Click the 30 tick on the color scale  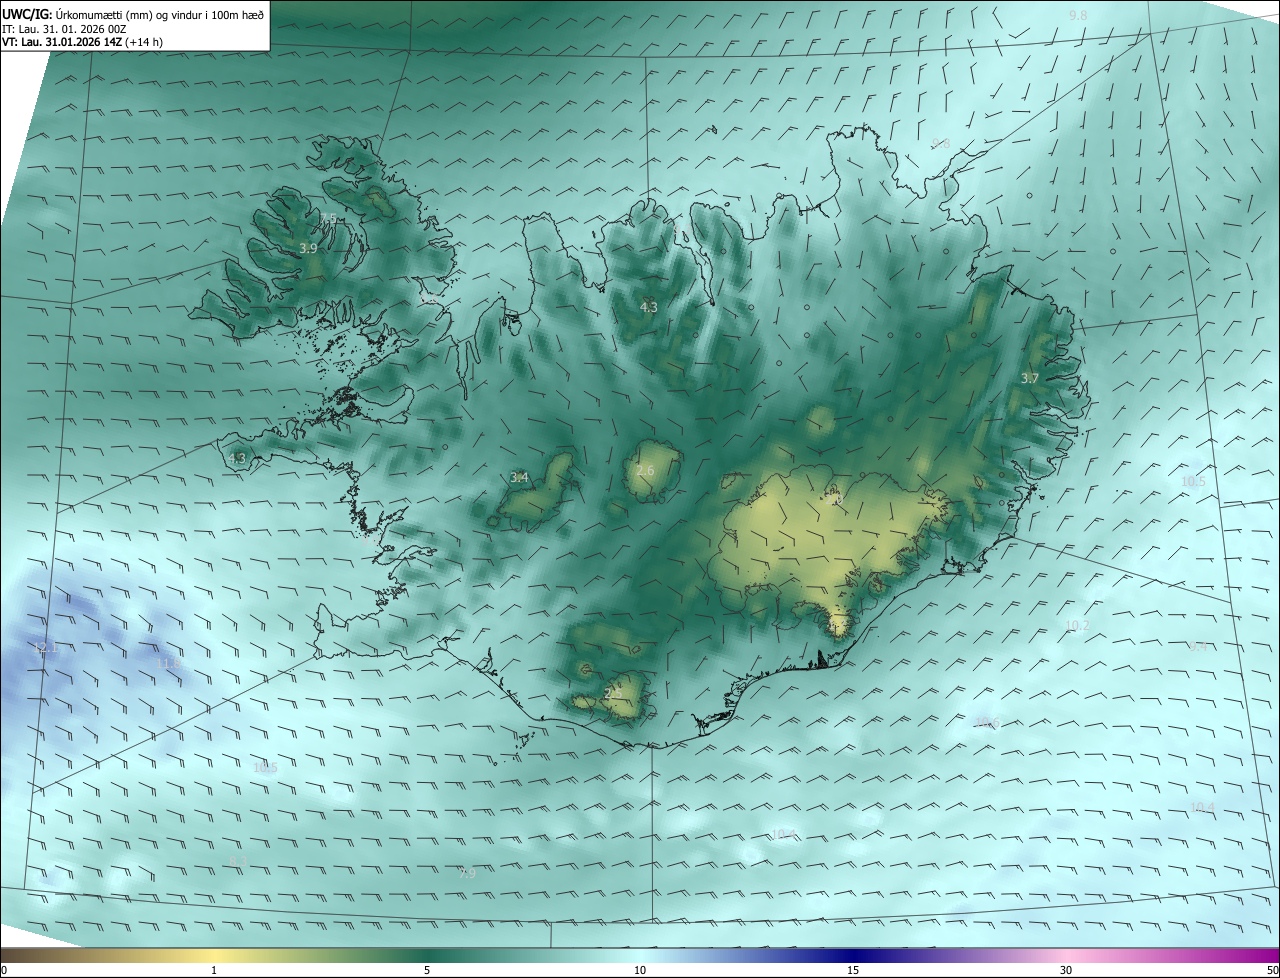[x=1066, y=970]
